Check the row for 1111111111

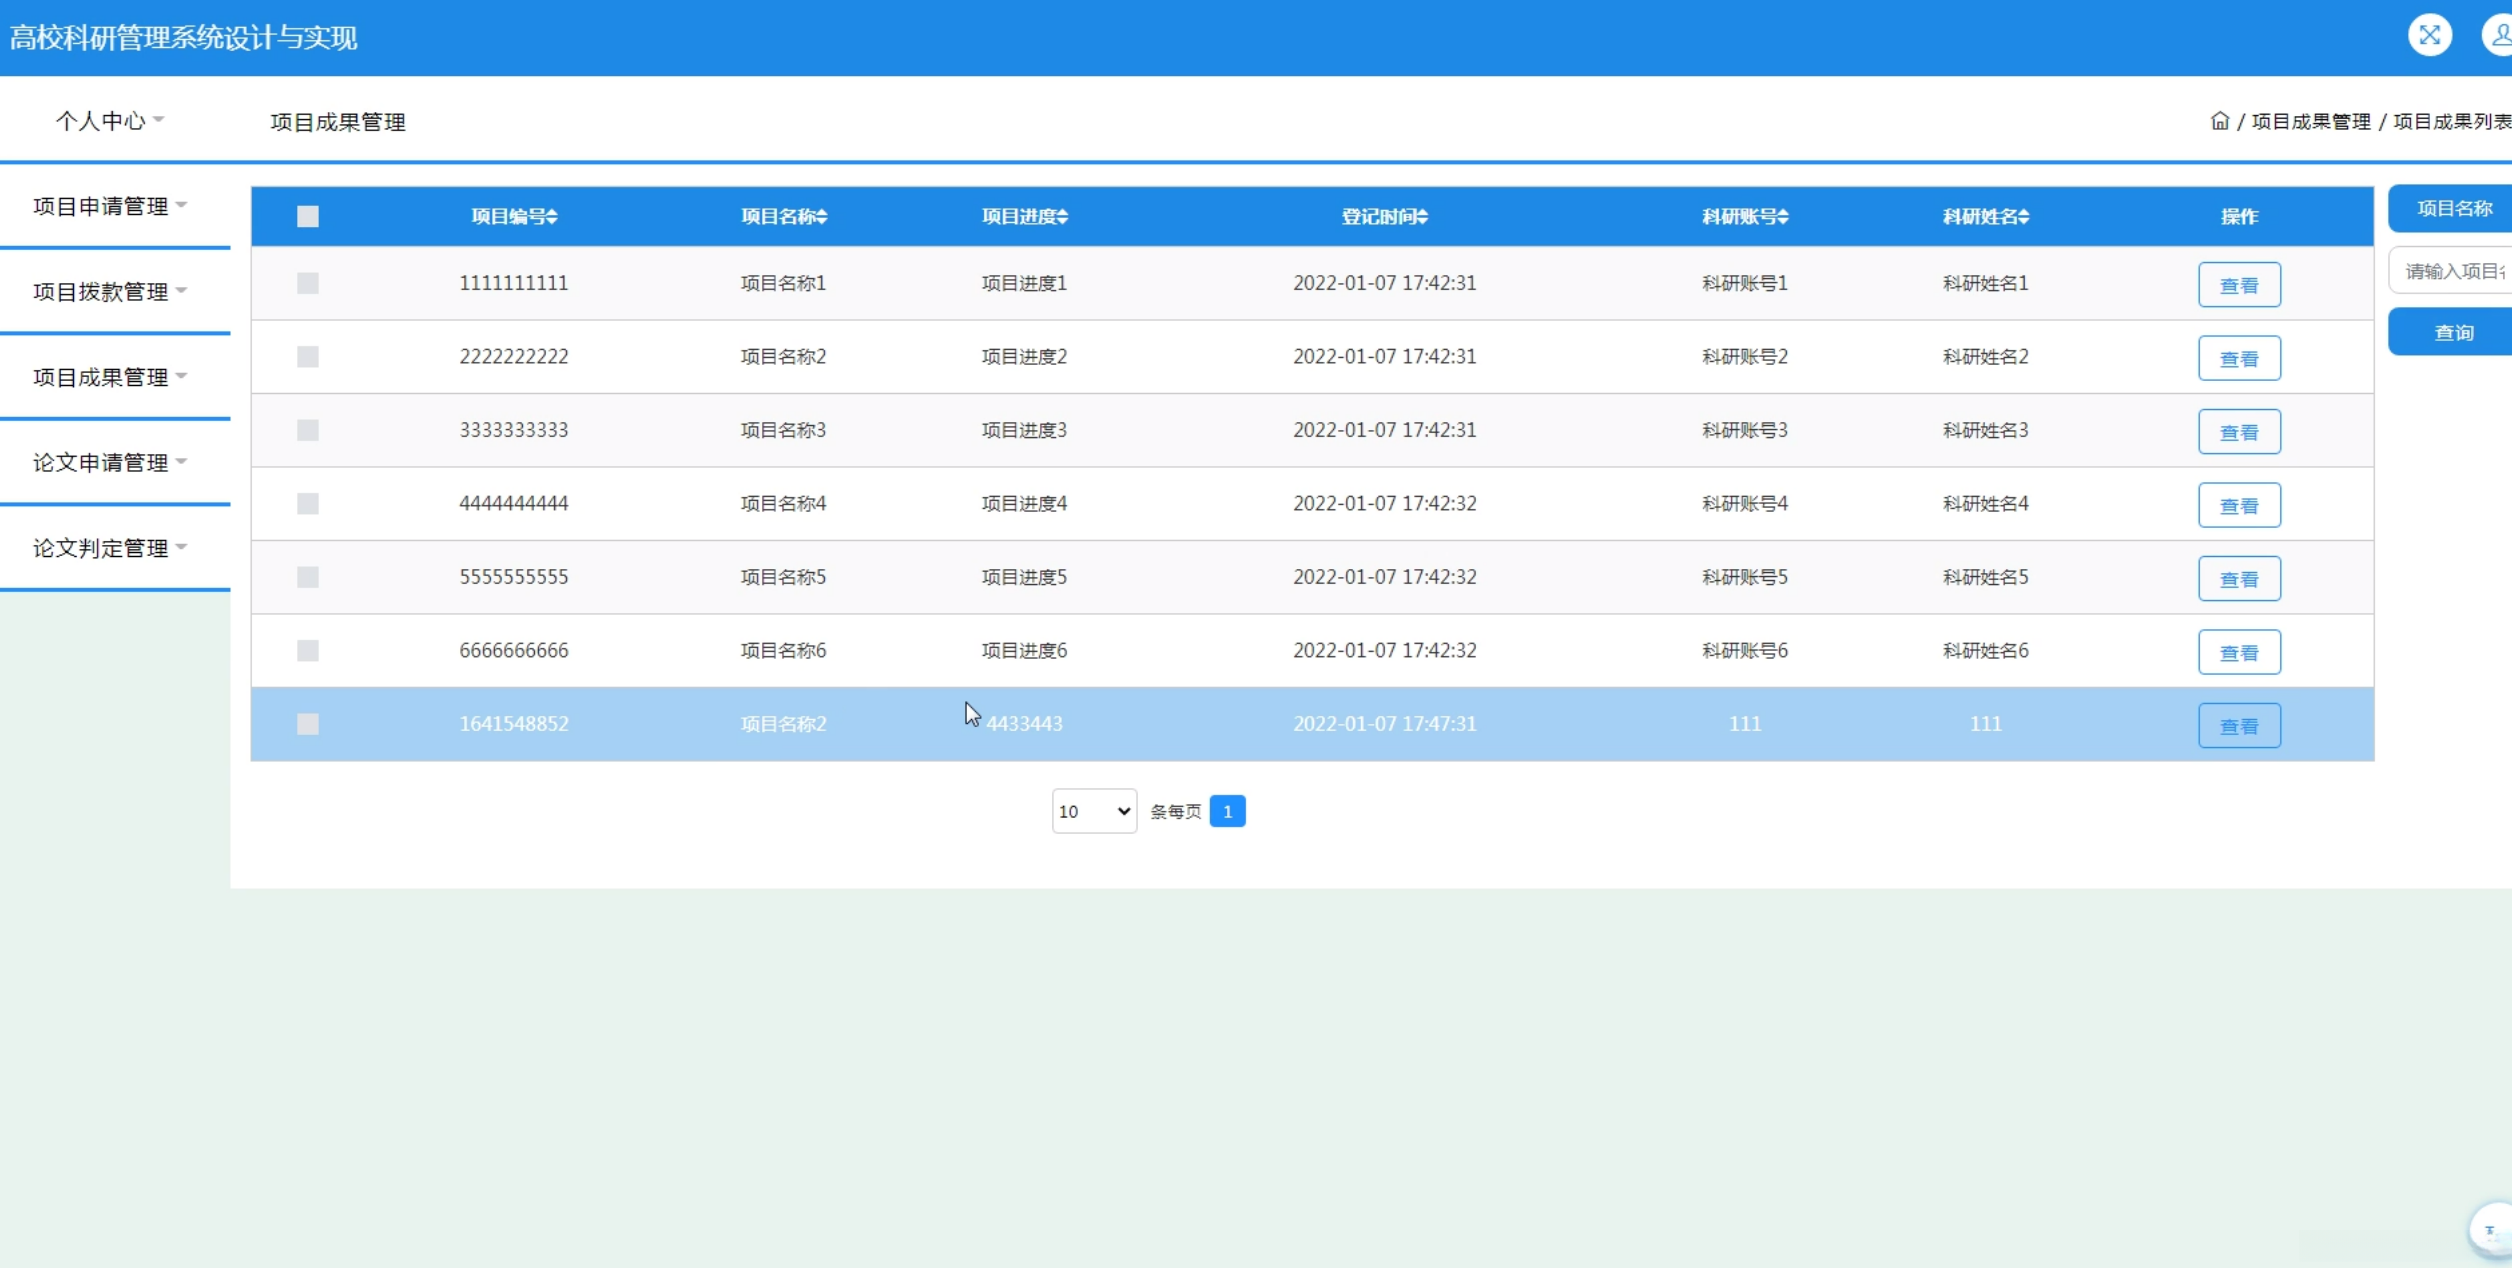308,283
